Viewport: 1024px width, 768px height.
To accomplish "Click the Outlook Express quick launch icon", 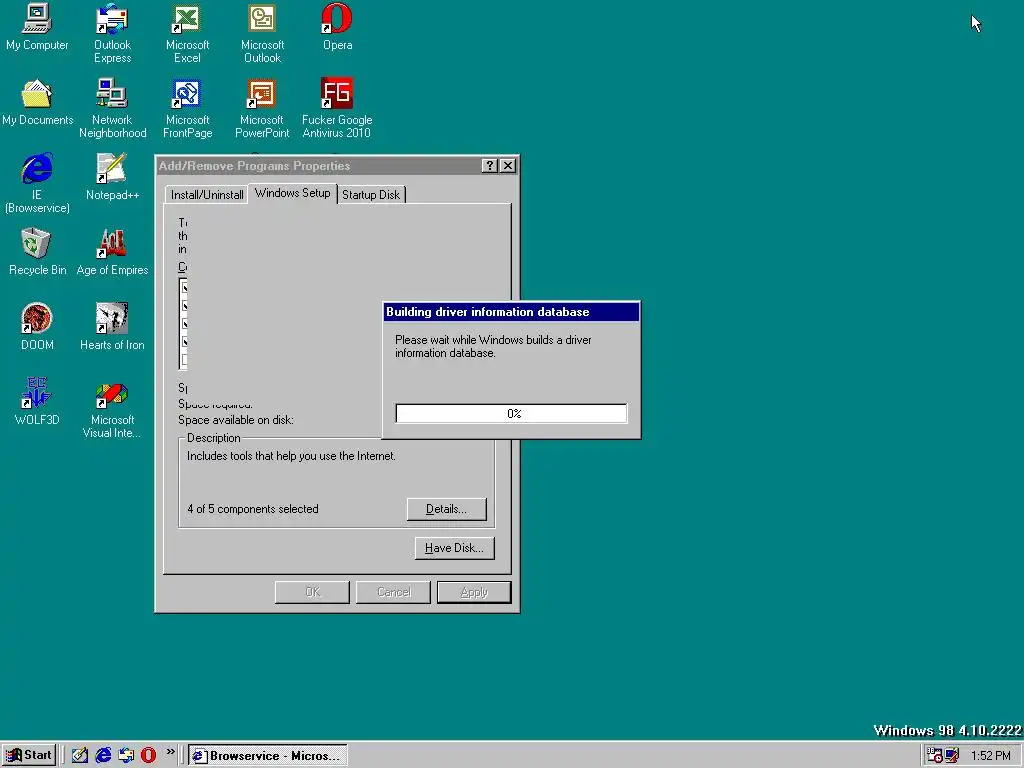I will tap(126, 755).
